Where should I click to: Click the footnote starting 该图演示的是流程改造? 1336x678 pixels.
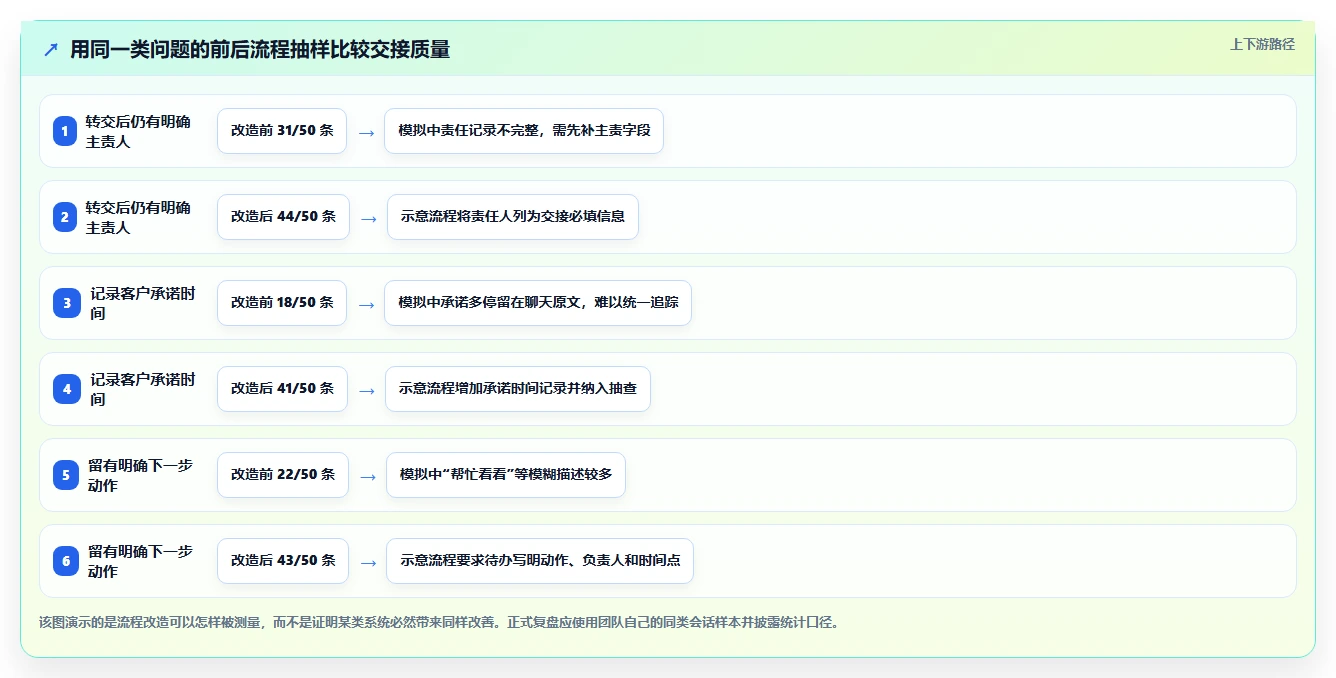point(440,622)
